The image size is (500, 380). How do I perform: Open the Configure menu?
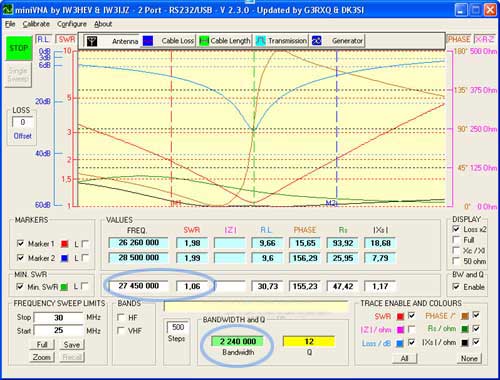(72, 24)
